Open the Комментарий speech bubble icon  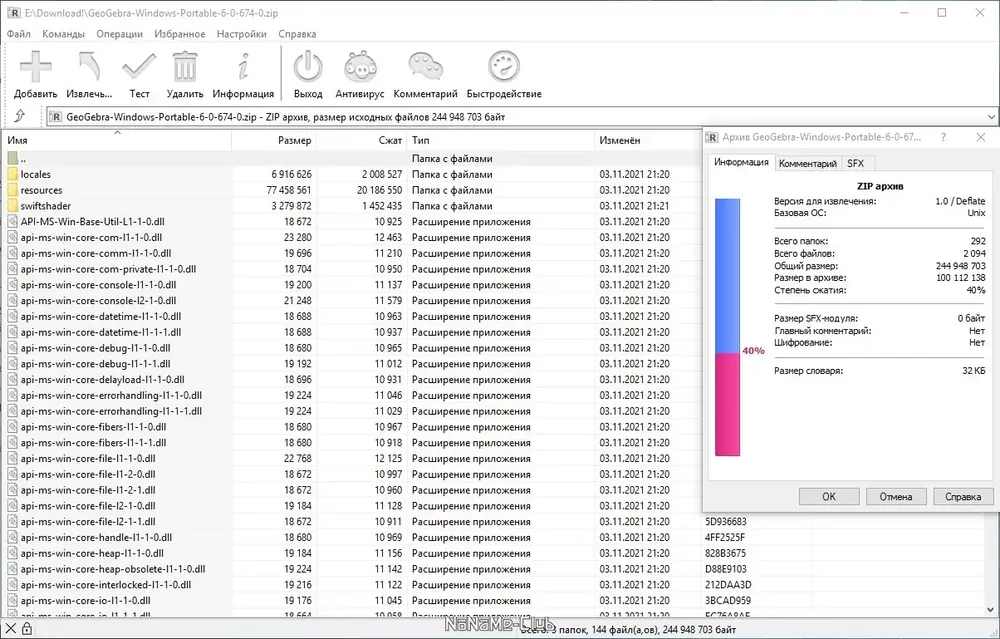[425, 67]
